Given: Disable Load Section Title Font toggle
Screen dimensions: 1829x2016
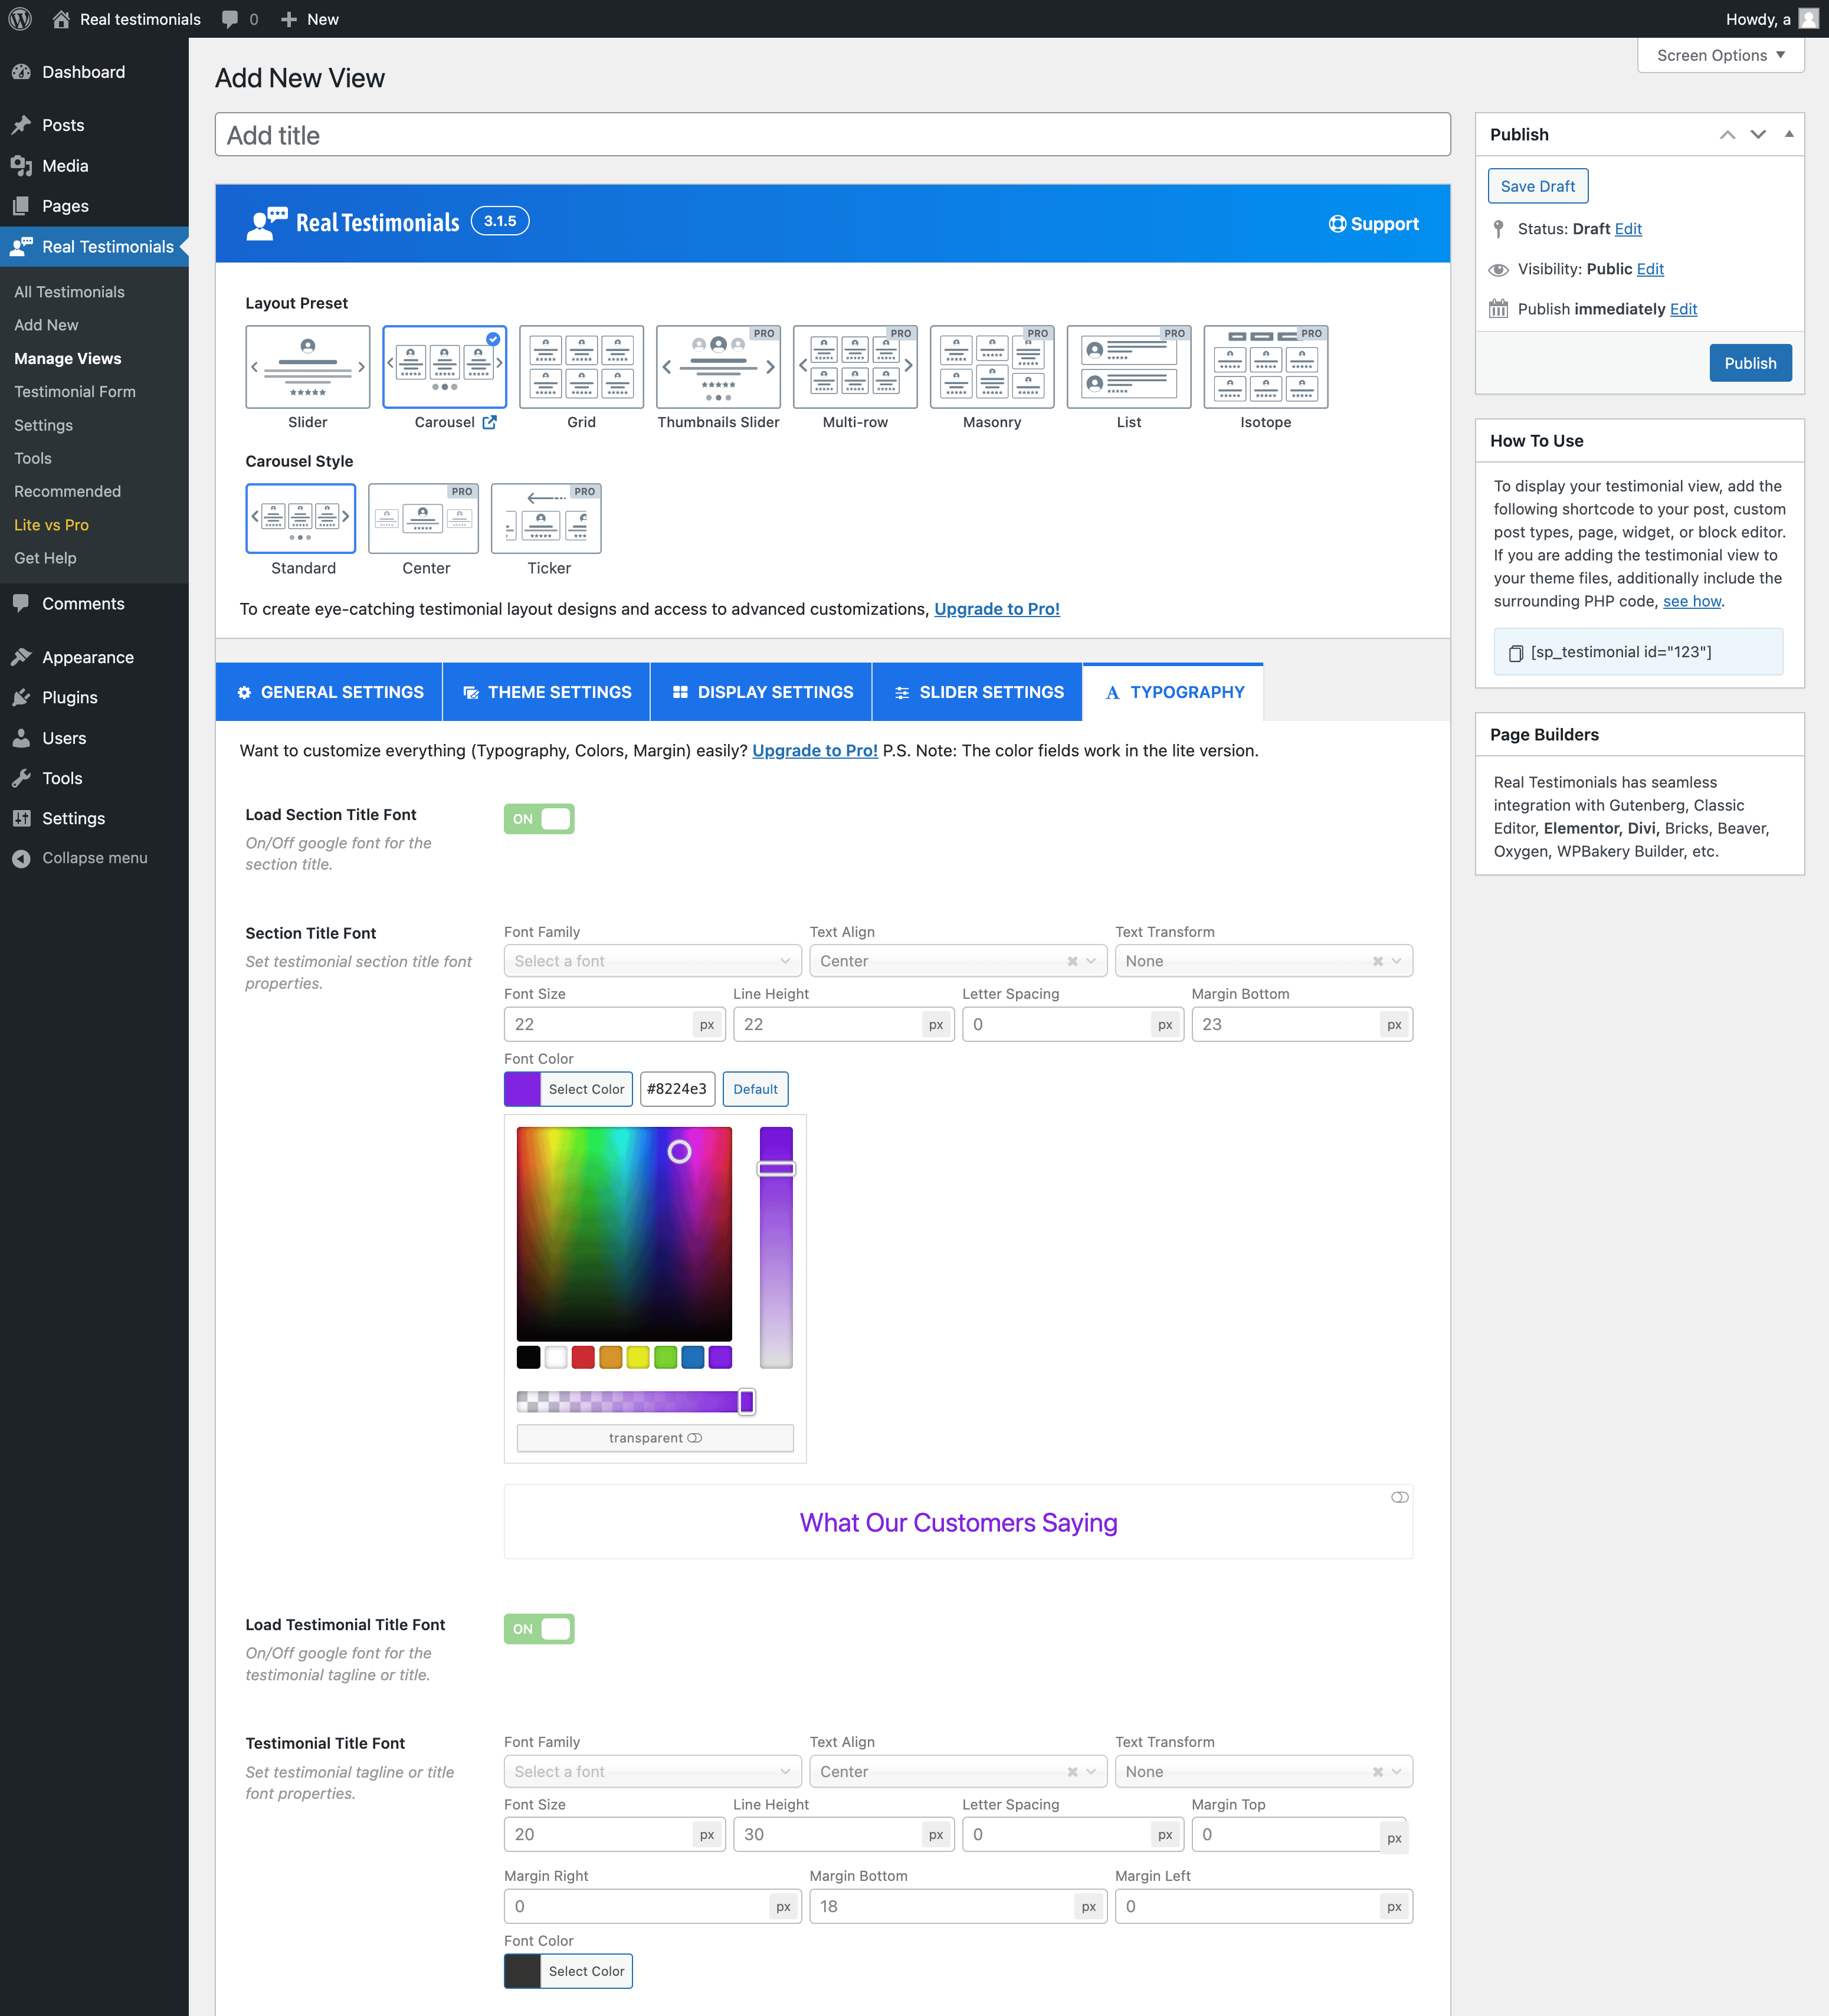Looking at the screenshot, I should 539,819.
